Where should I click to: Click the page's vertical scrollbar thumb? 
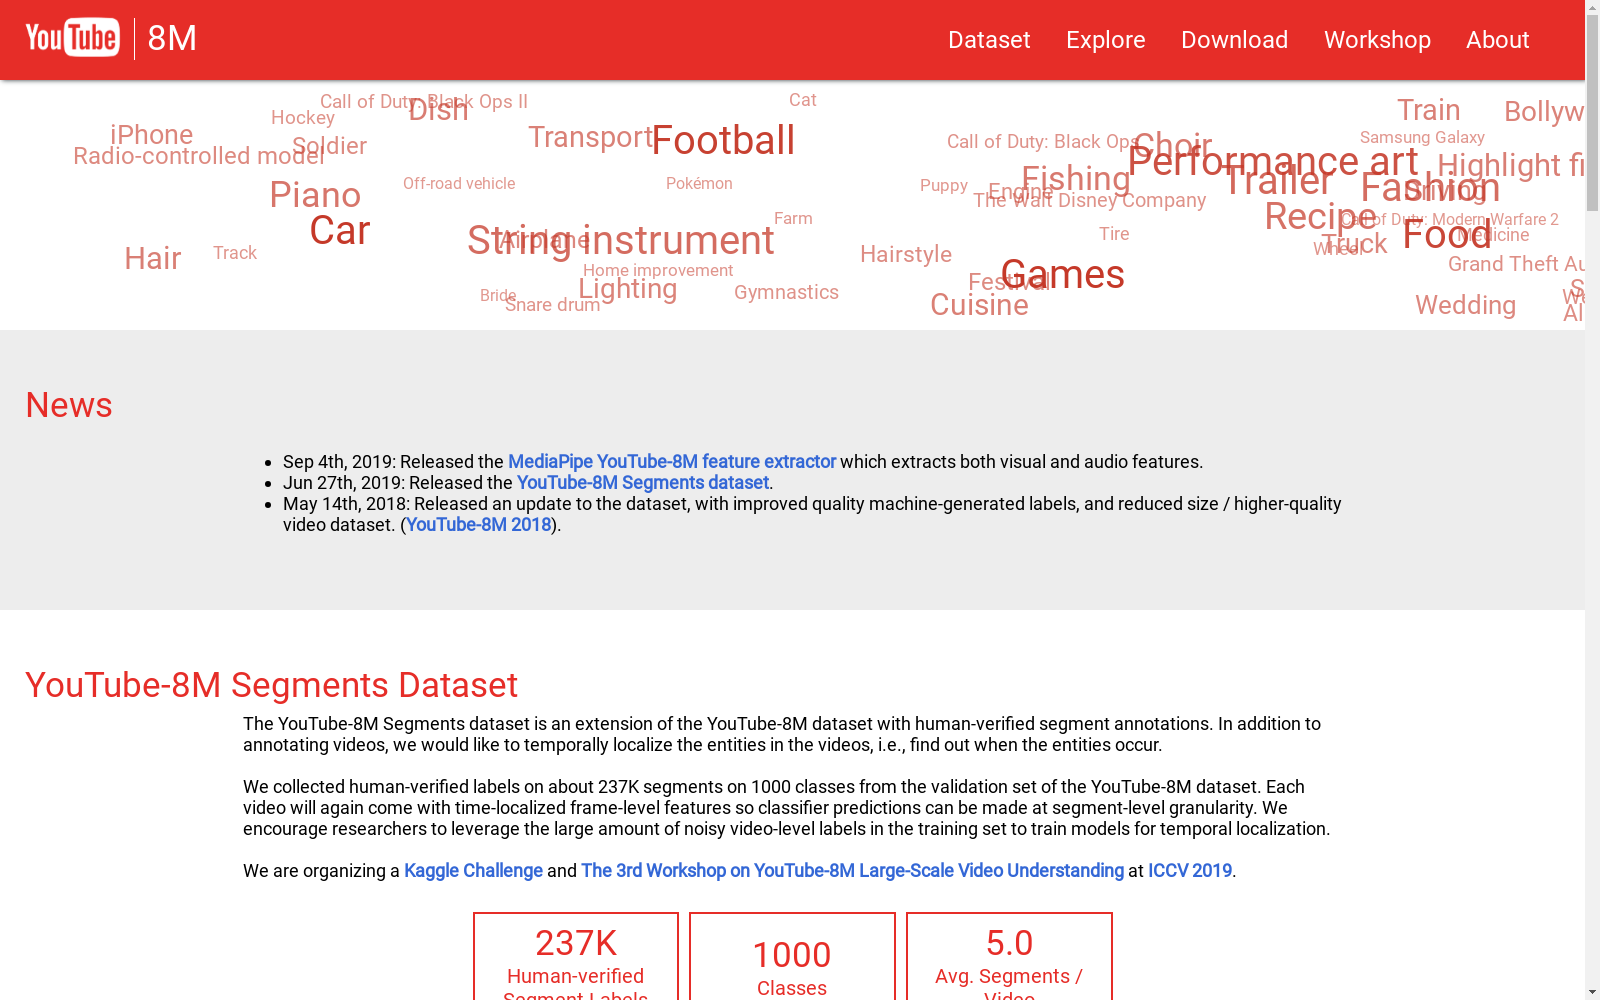[x=1592, y=114]
